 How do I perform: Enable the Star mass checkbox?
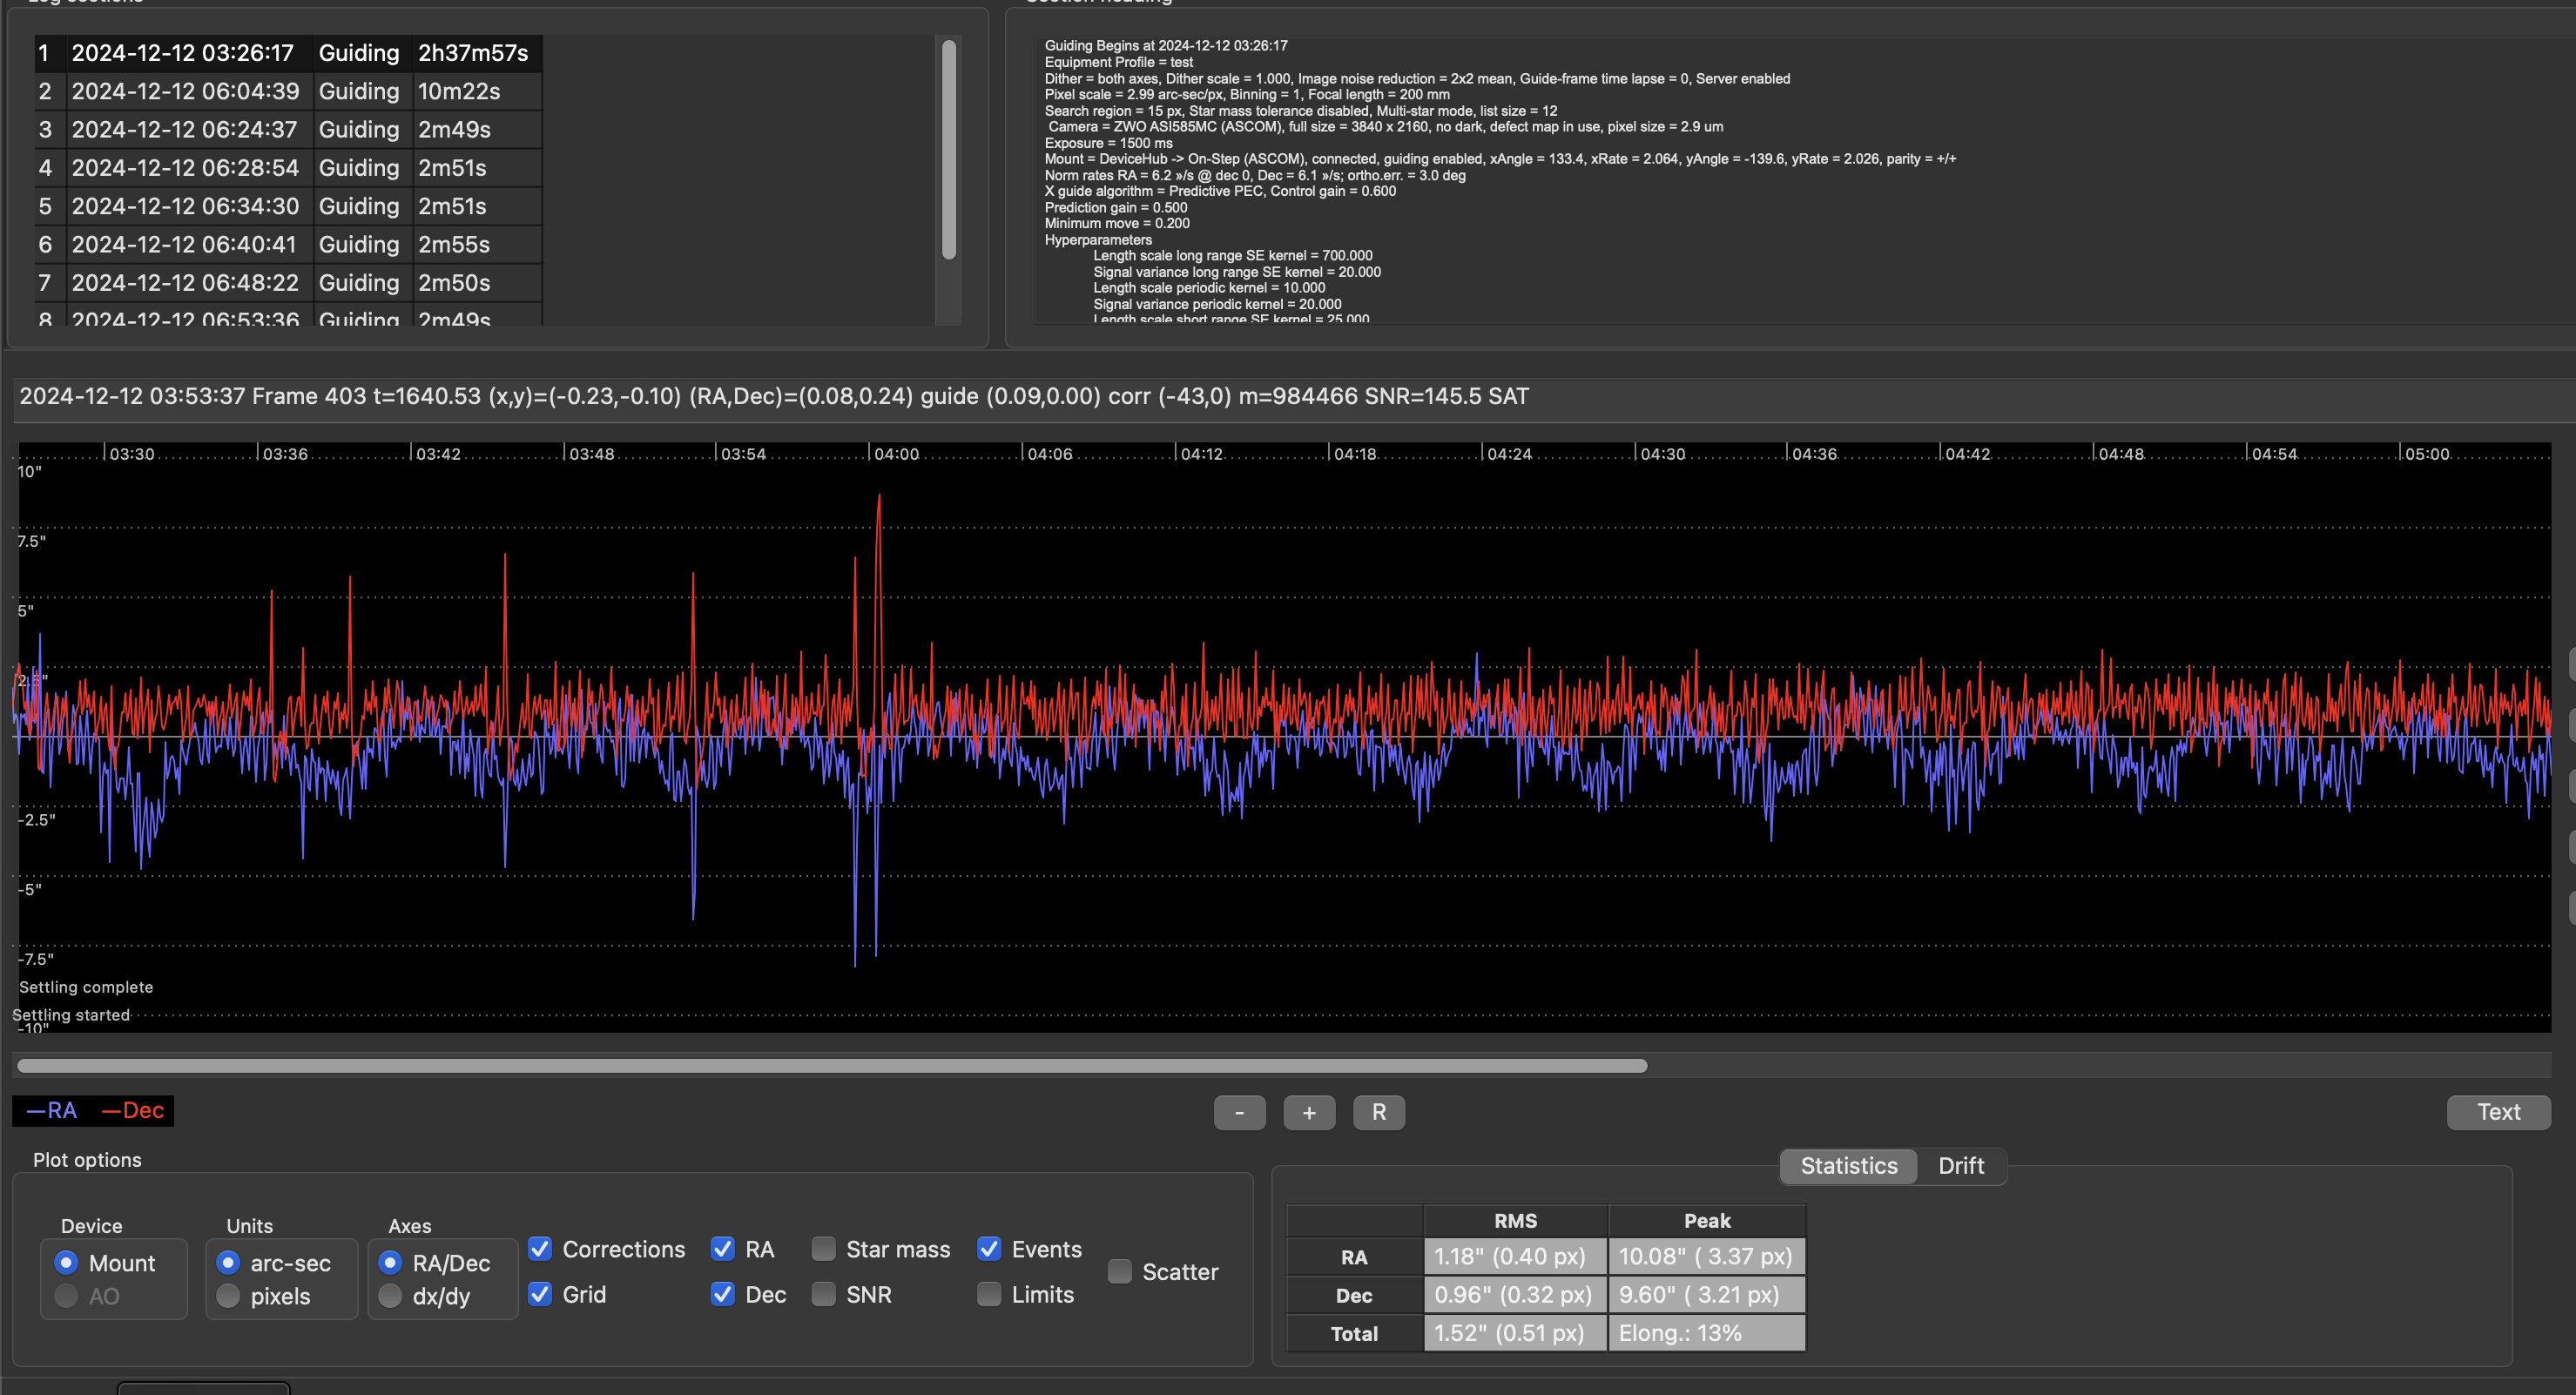pyautogui.click(x=823, y=1249)
